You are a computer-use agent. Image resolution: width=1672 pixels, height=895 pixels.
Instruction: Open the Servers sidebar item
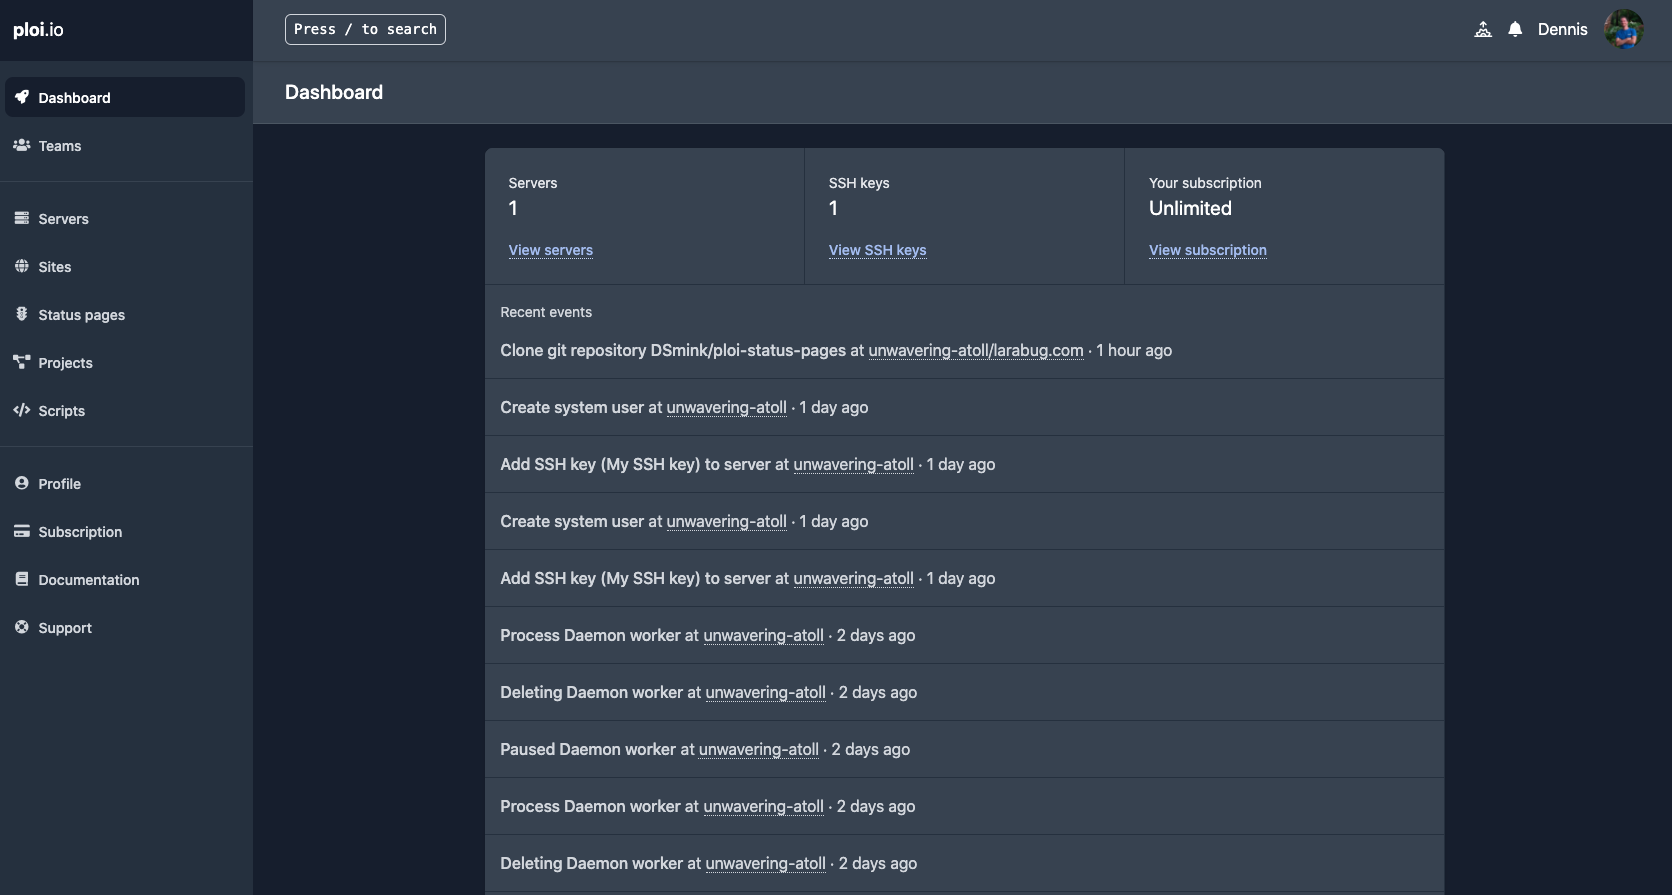coord(125,219)
